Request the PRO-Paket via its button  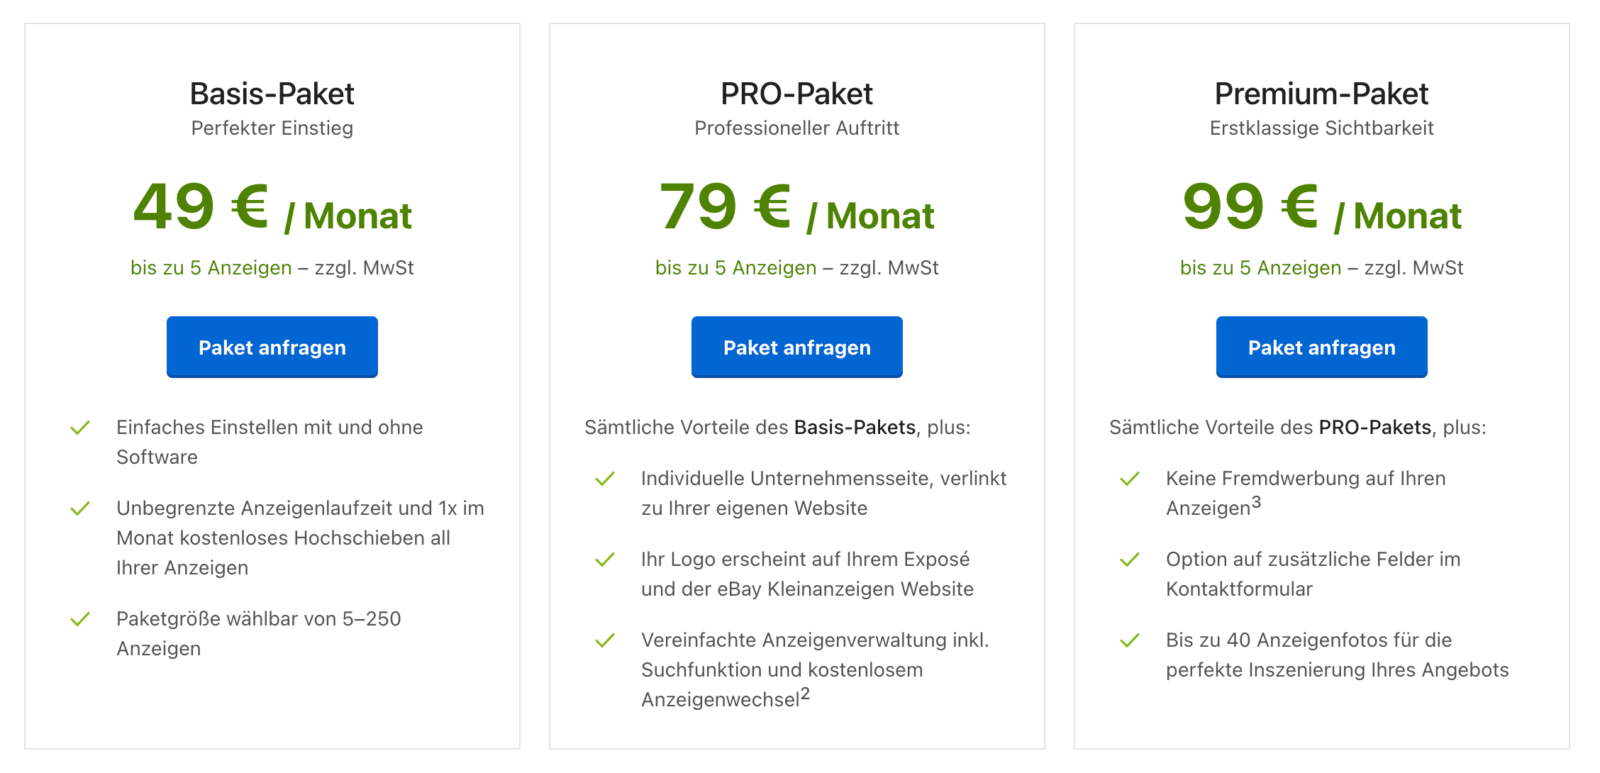click(x=796, y=347)
